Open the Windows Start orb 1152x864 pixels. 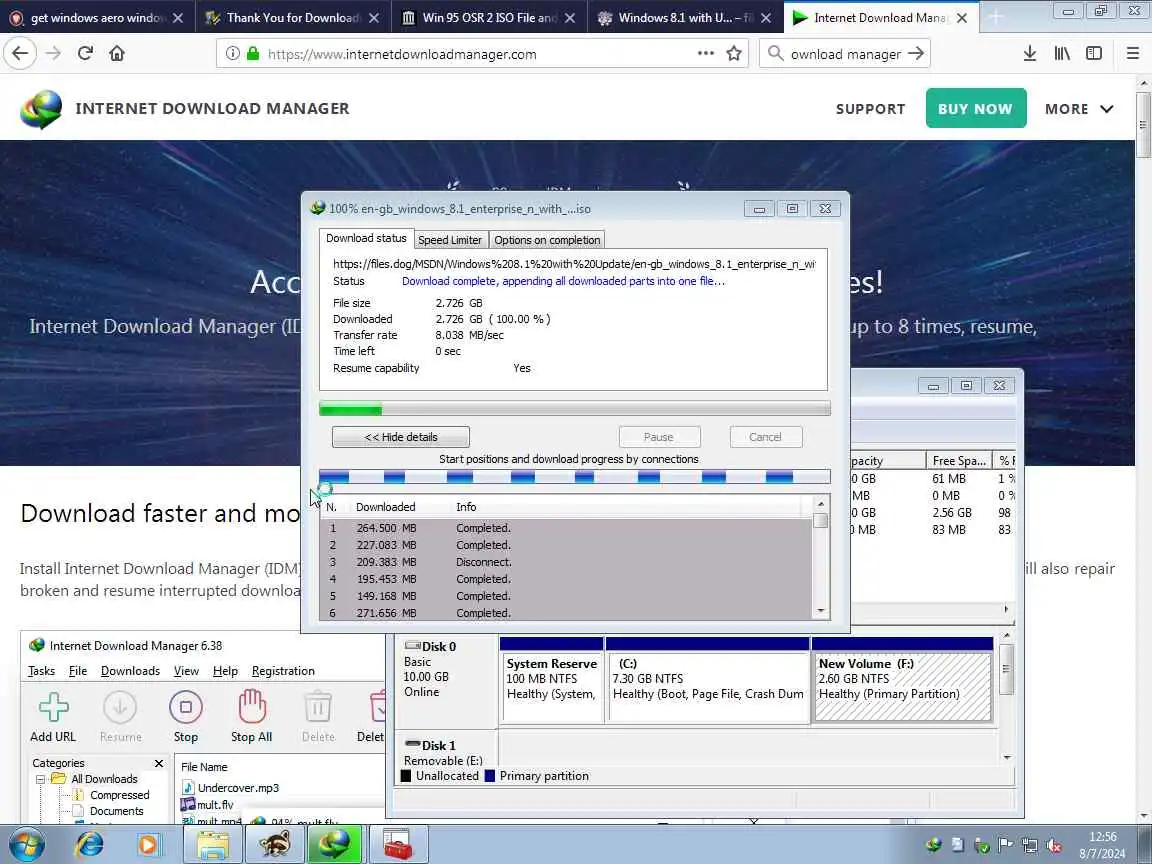click(x=27, y=844)
